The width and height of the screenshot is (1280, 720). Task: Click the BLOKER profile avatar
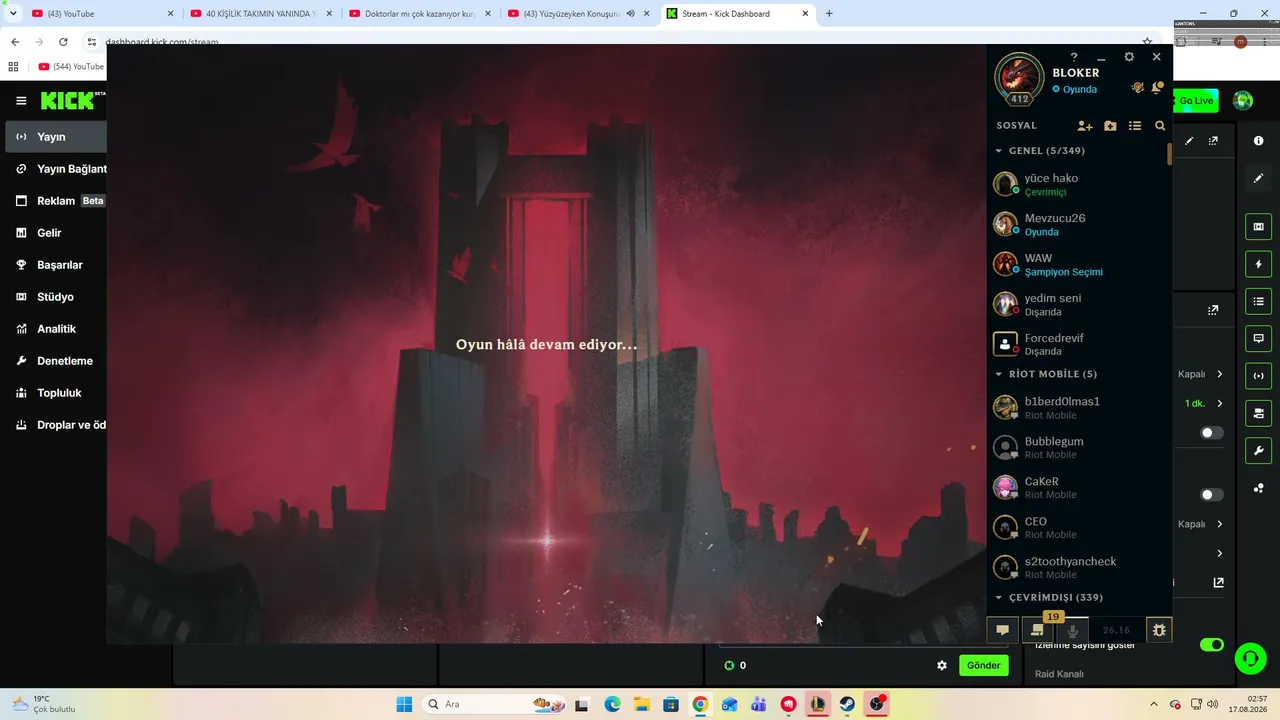[1019, 77]
